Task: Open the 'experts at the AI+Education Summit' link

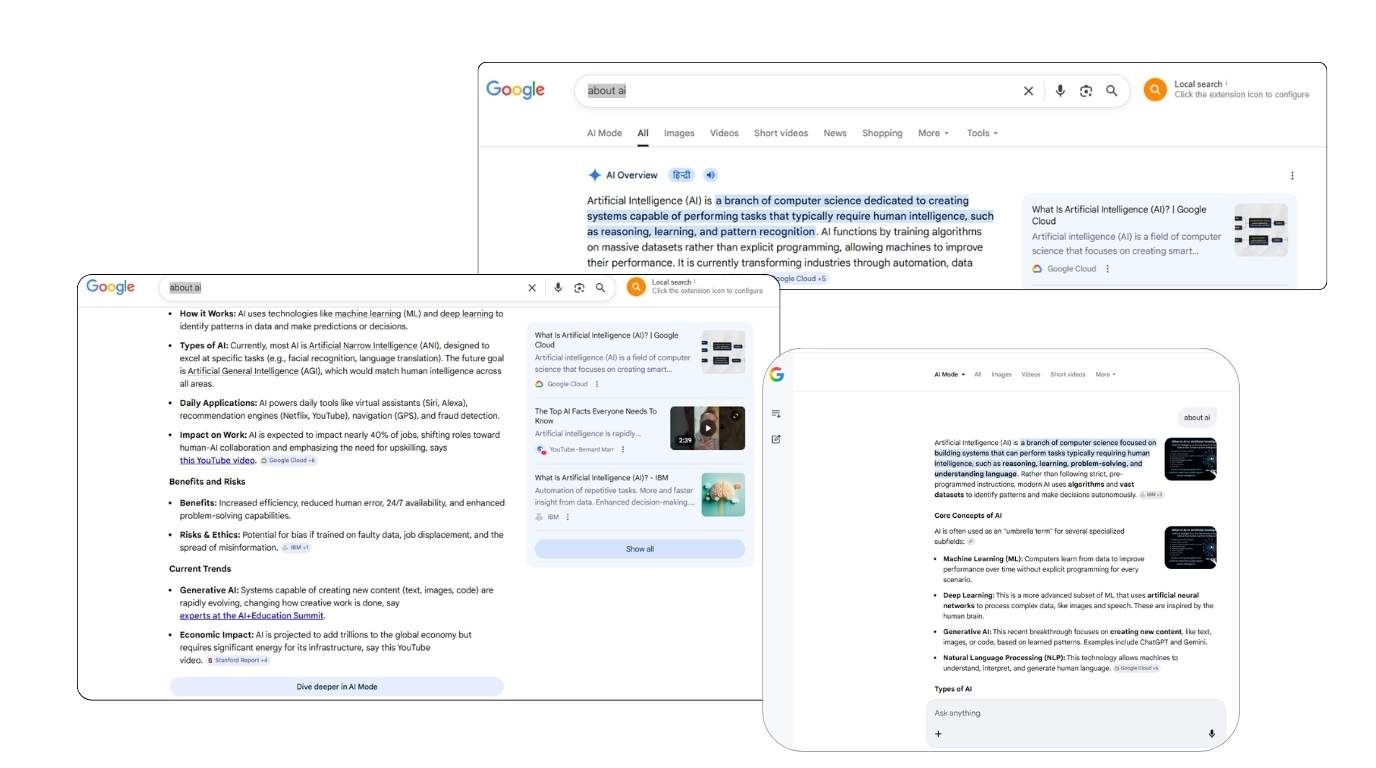Action: [x=252, y=616]
